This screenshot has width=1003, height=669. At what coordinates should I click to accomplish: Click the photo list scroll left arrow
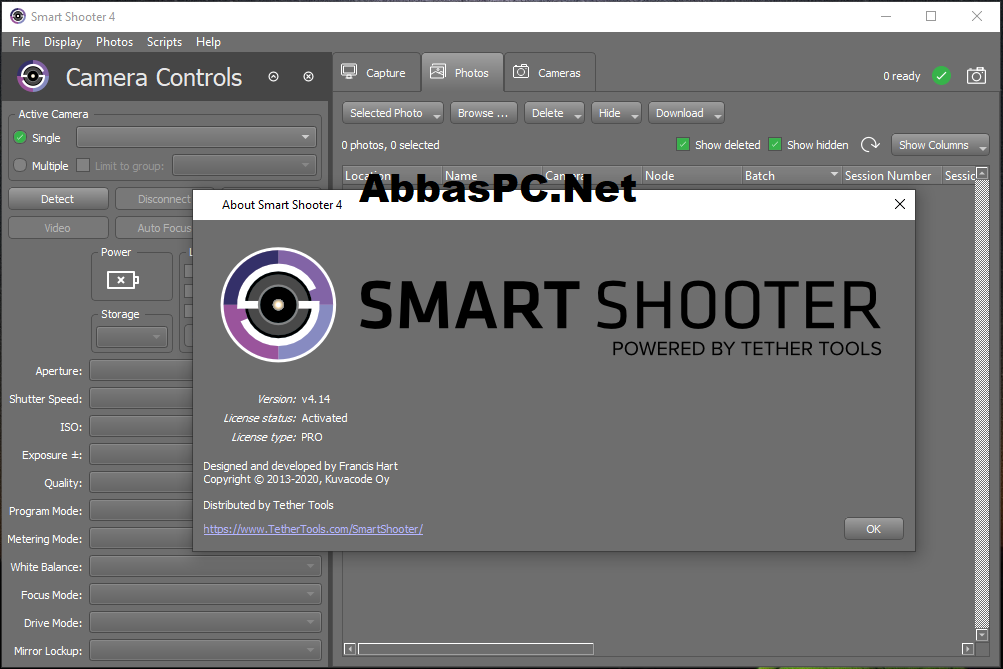click(349, 649)
